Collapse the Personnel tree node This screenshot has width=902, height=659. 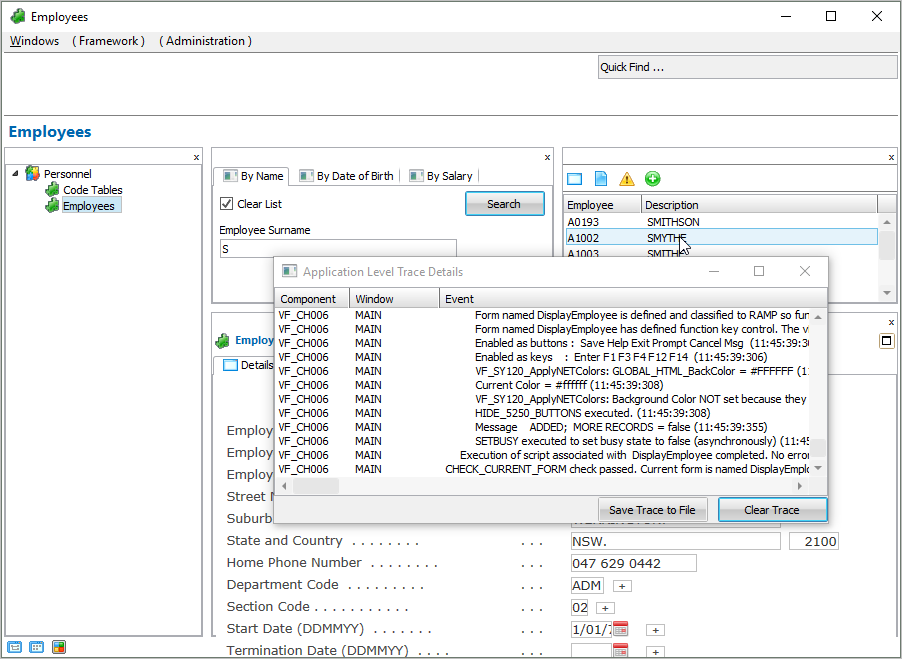[x=15, y=173]
